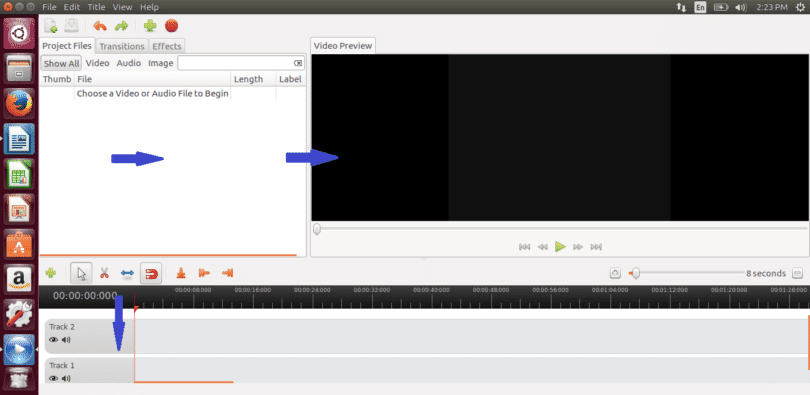
Task: Open the File menu
Action: point(50,7)
